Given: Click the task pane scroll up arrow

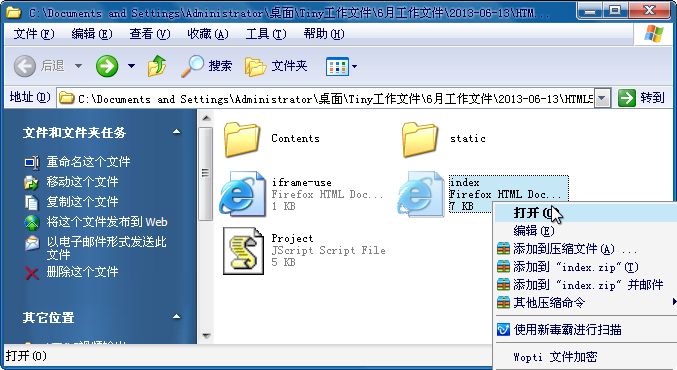Looking at the screenshot, I should pyautogui.click(x=206, y=118).
